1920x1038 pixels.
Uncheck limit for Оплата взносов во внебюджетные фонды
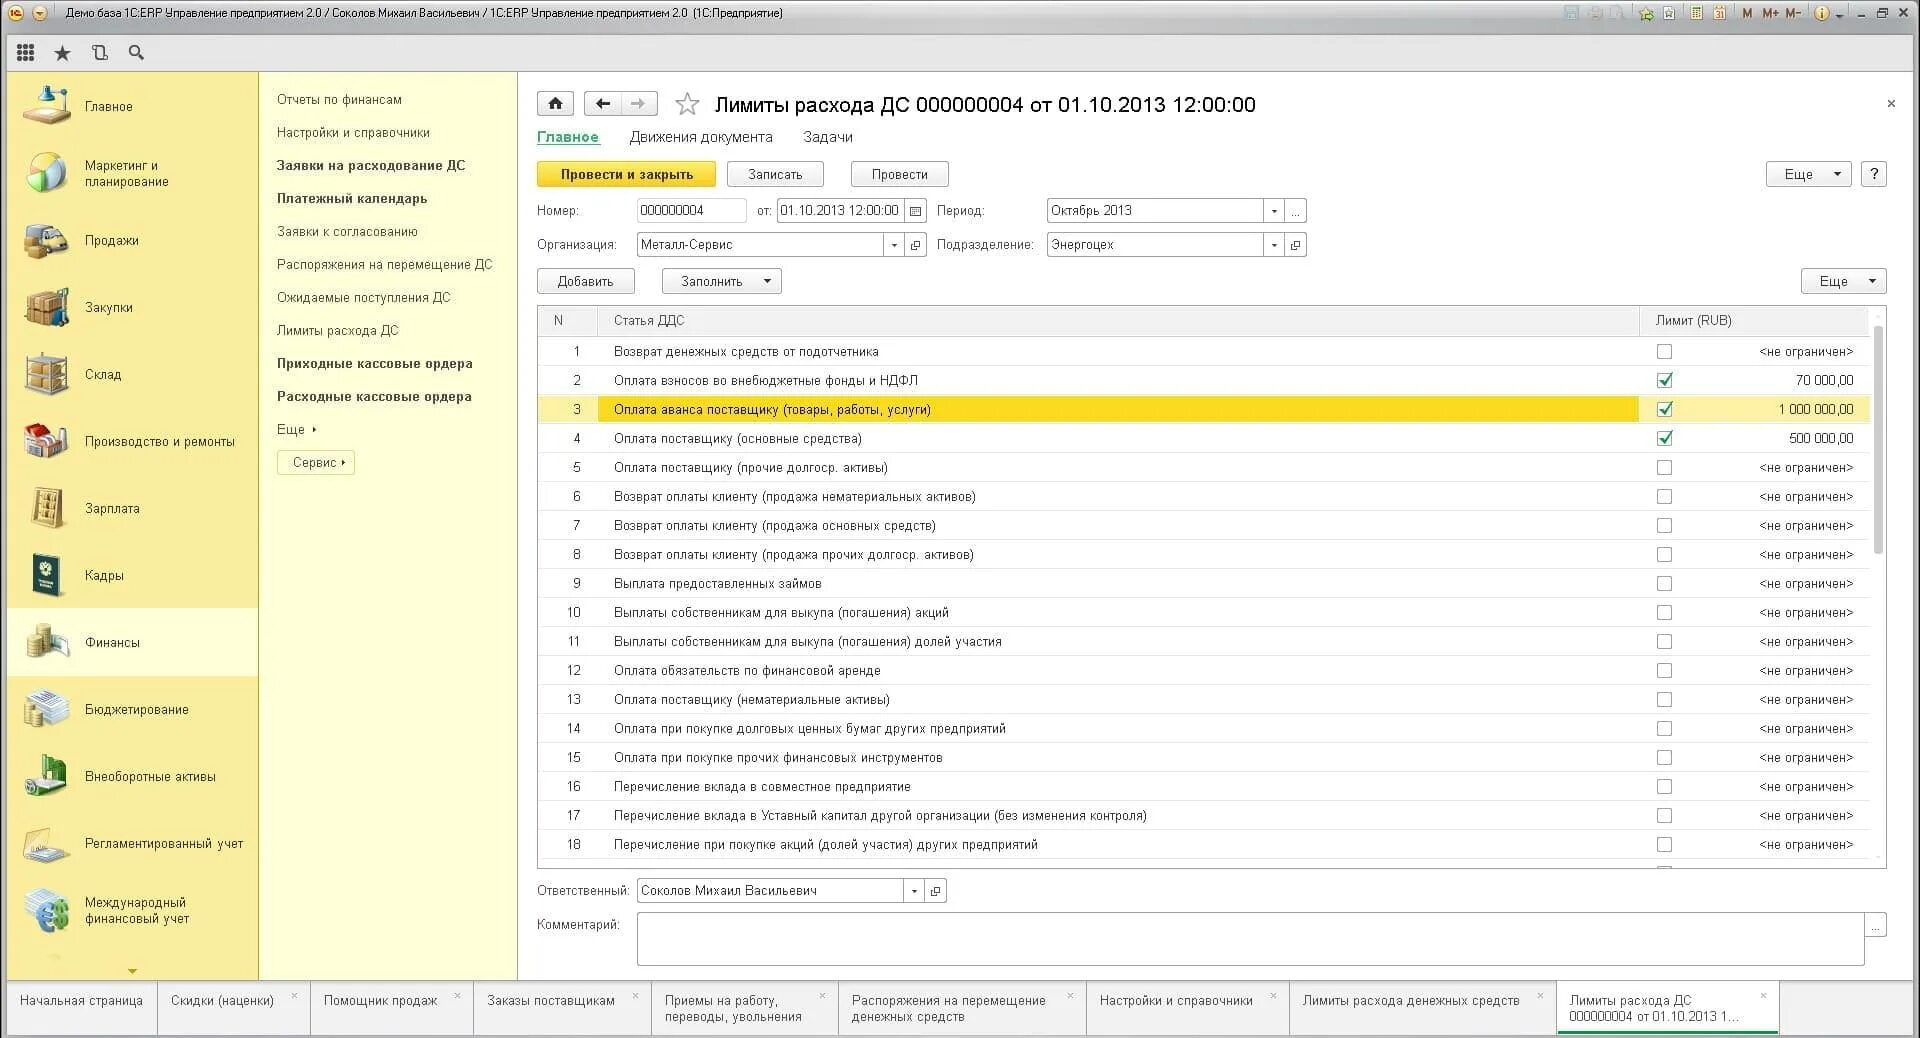1664,381
